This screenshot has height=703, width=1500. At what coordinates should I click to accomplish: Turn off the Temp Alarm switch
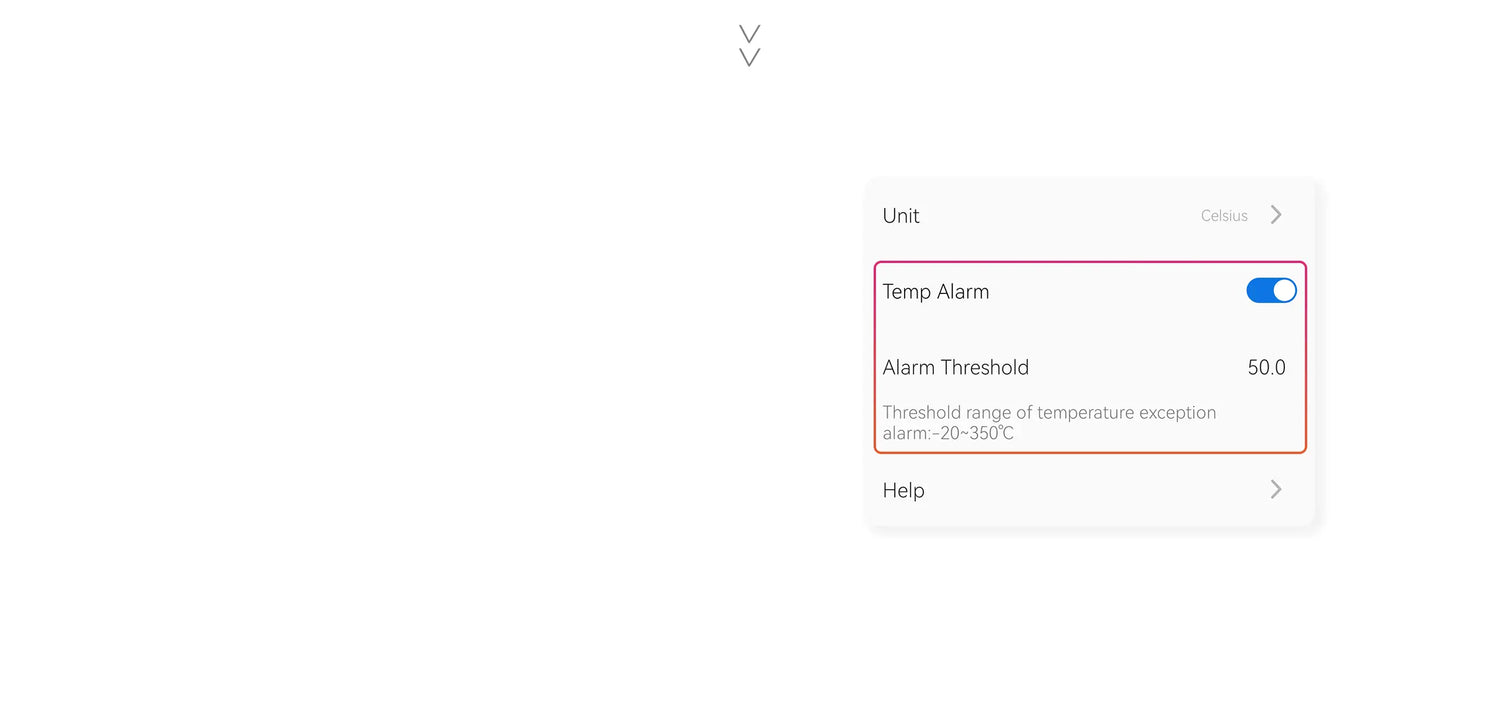[1271, 291]
